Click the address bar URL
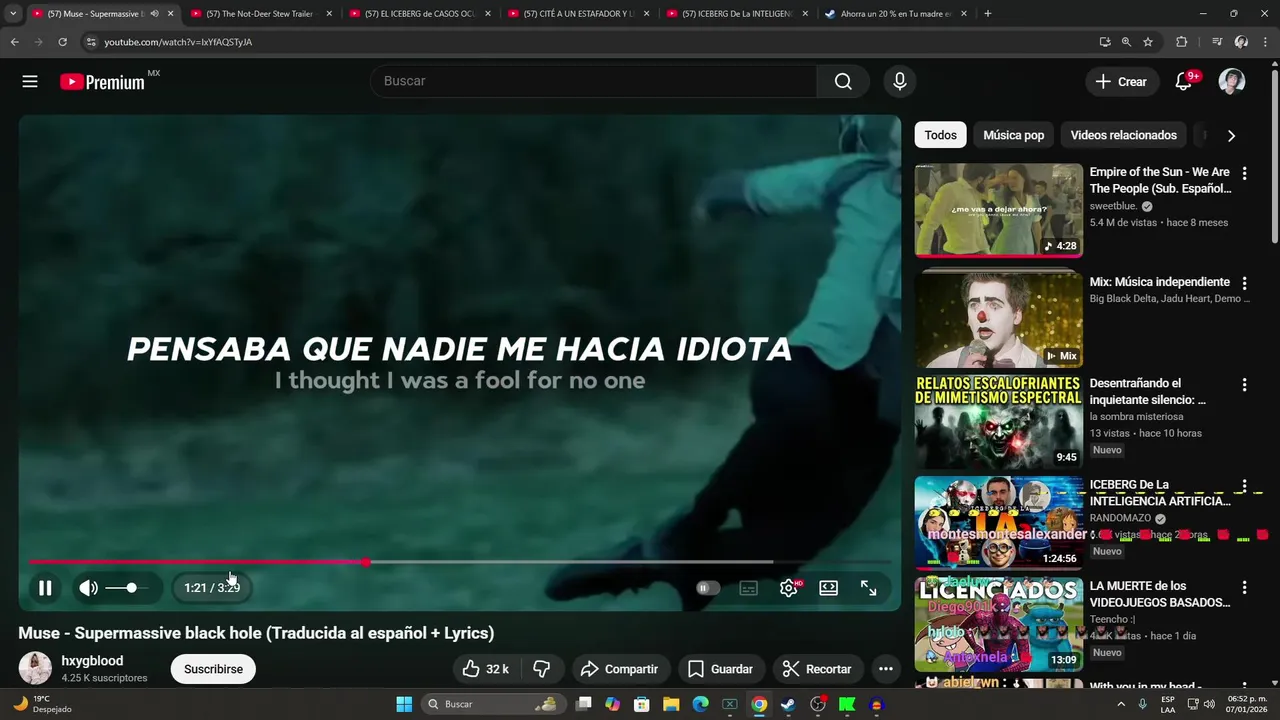The height and width of the screenshot is (720, 1280). [x=178, y=42]
